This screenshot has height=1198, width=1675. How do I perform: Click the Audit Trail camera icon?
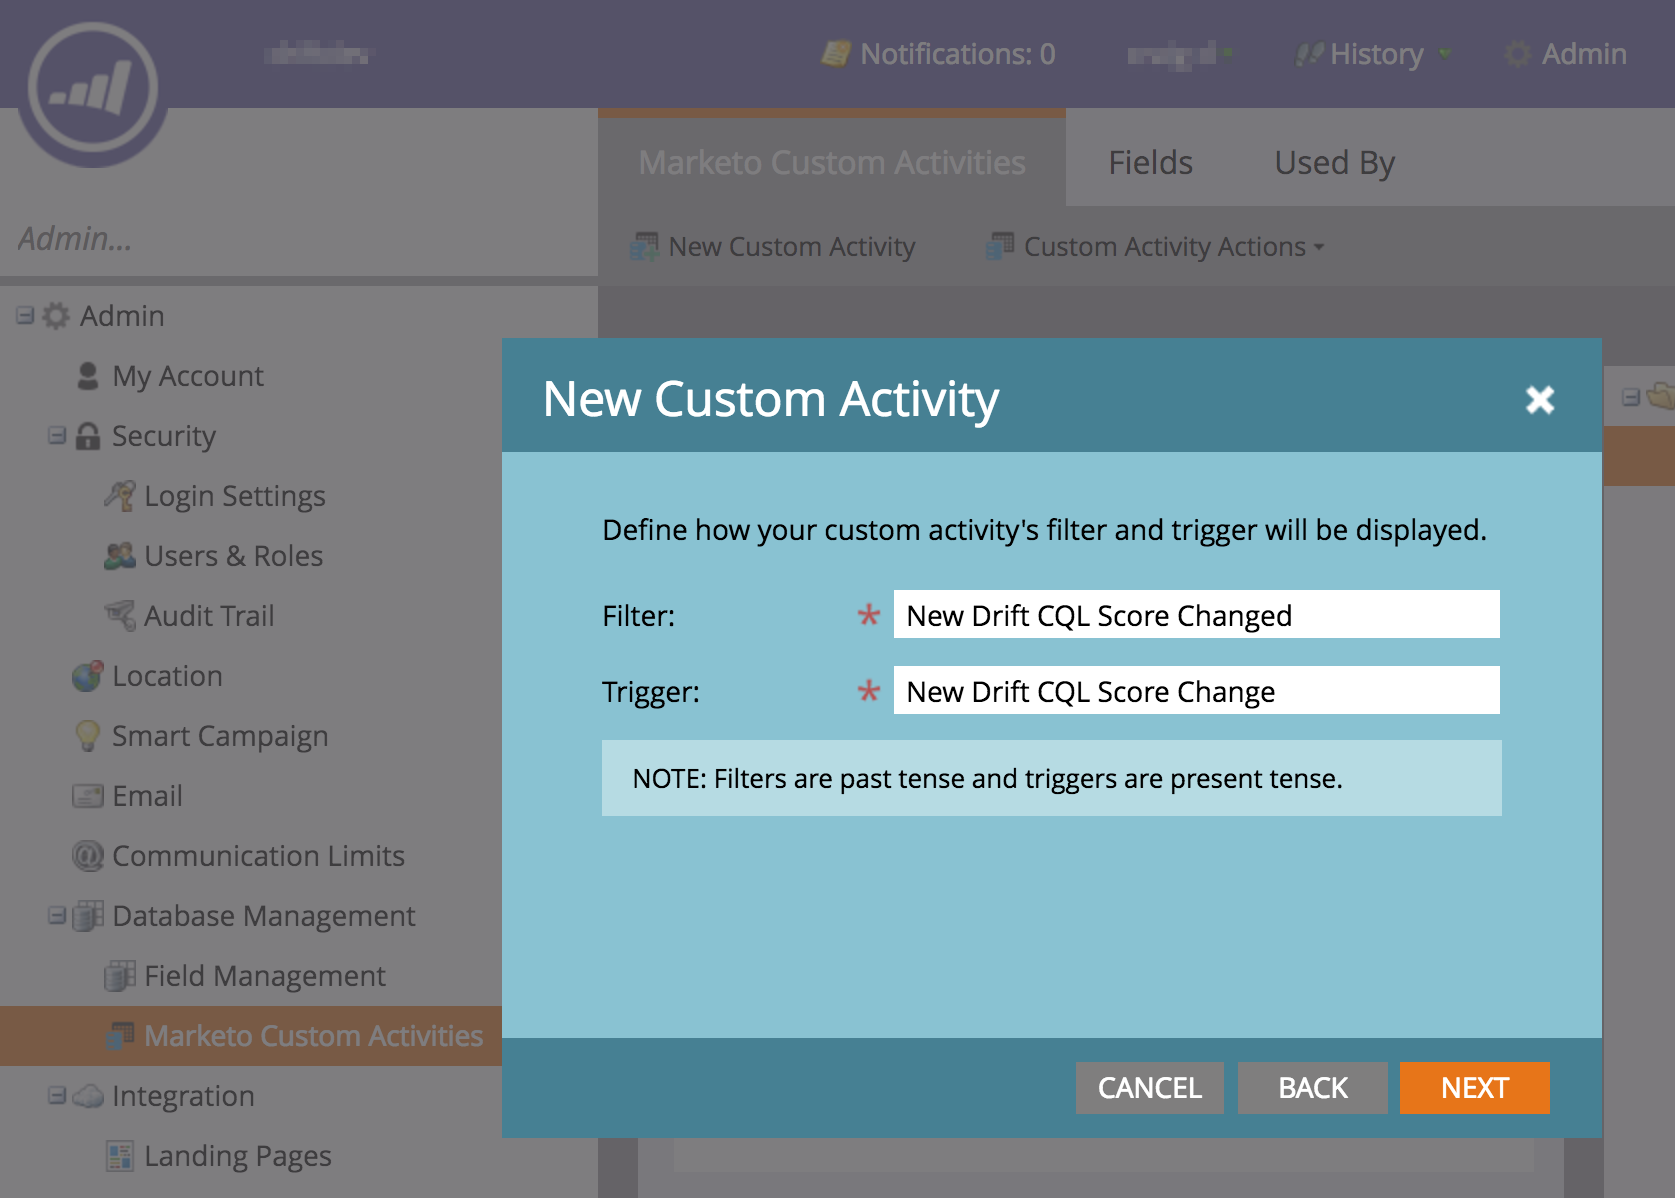coord(120,616)
